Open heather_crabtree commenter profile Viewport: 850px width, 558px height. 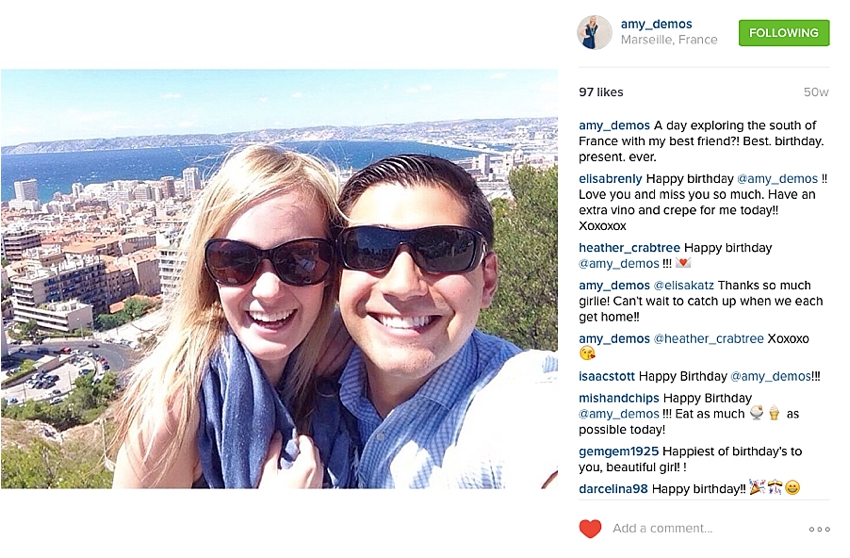pyautogui.click(x=629, y=248)
